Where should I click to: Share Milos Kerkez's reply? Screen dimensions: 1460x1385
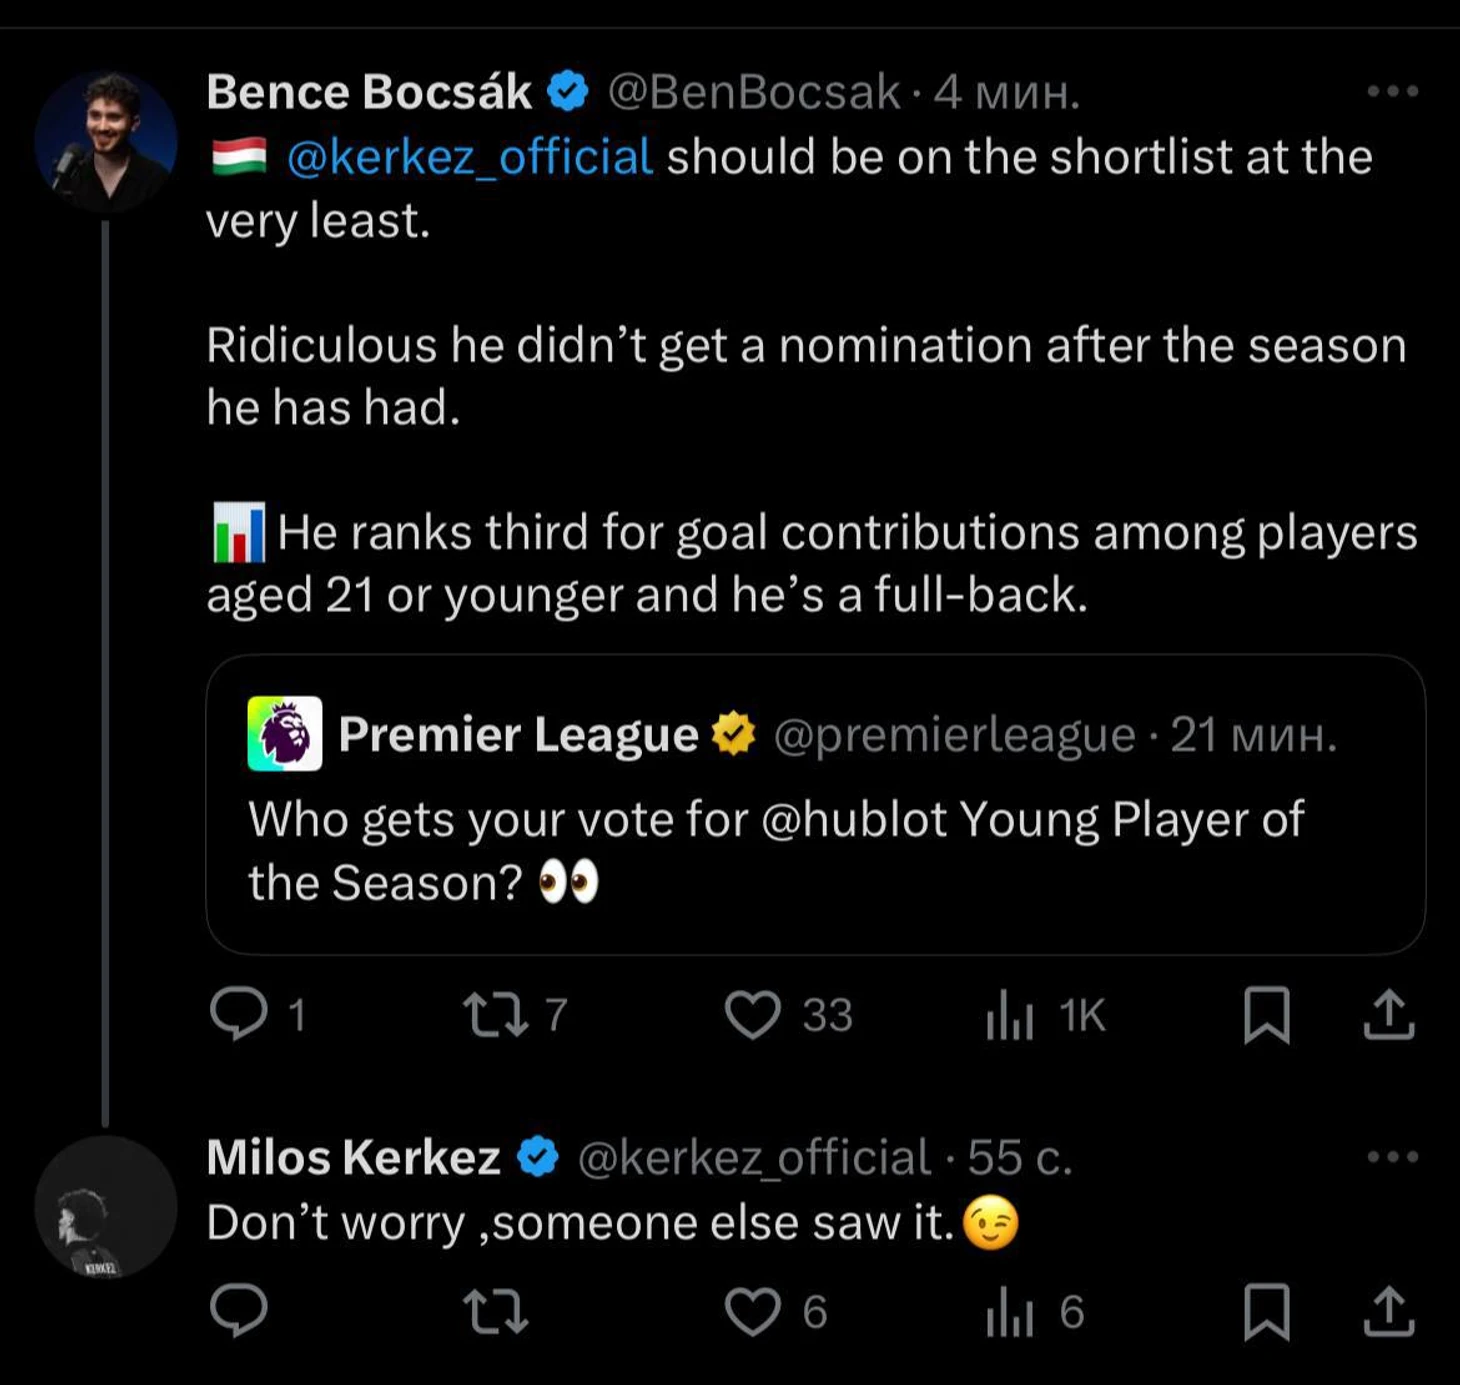point(1389,1312)
